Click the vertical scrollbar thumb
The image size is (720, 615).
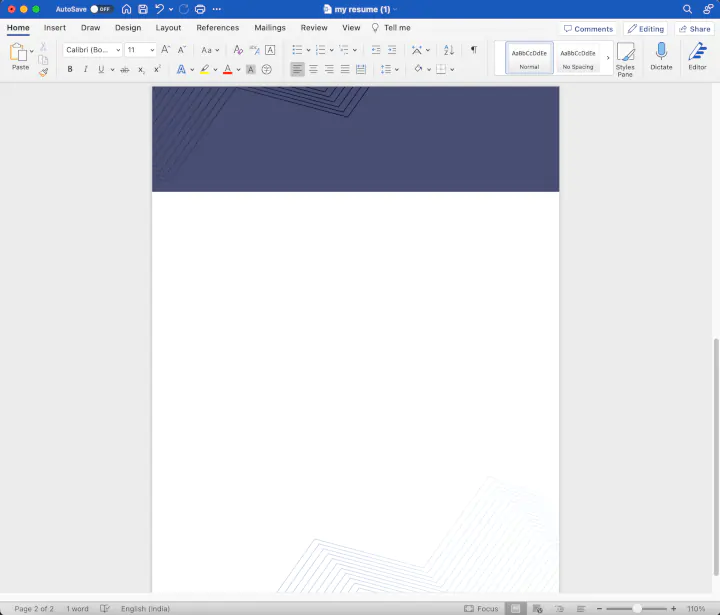[x=715, y=457]
